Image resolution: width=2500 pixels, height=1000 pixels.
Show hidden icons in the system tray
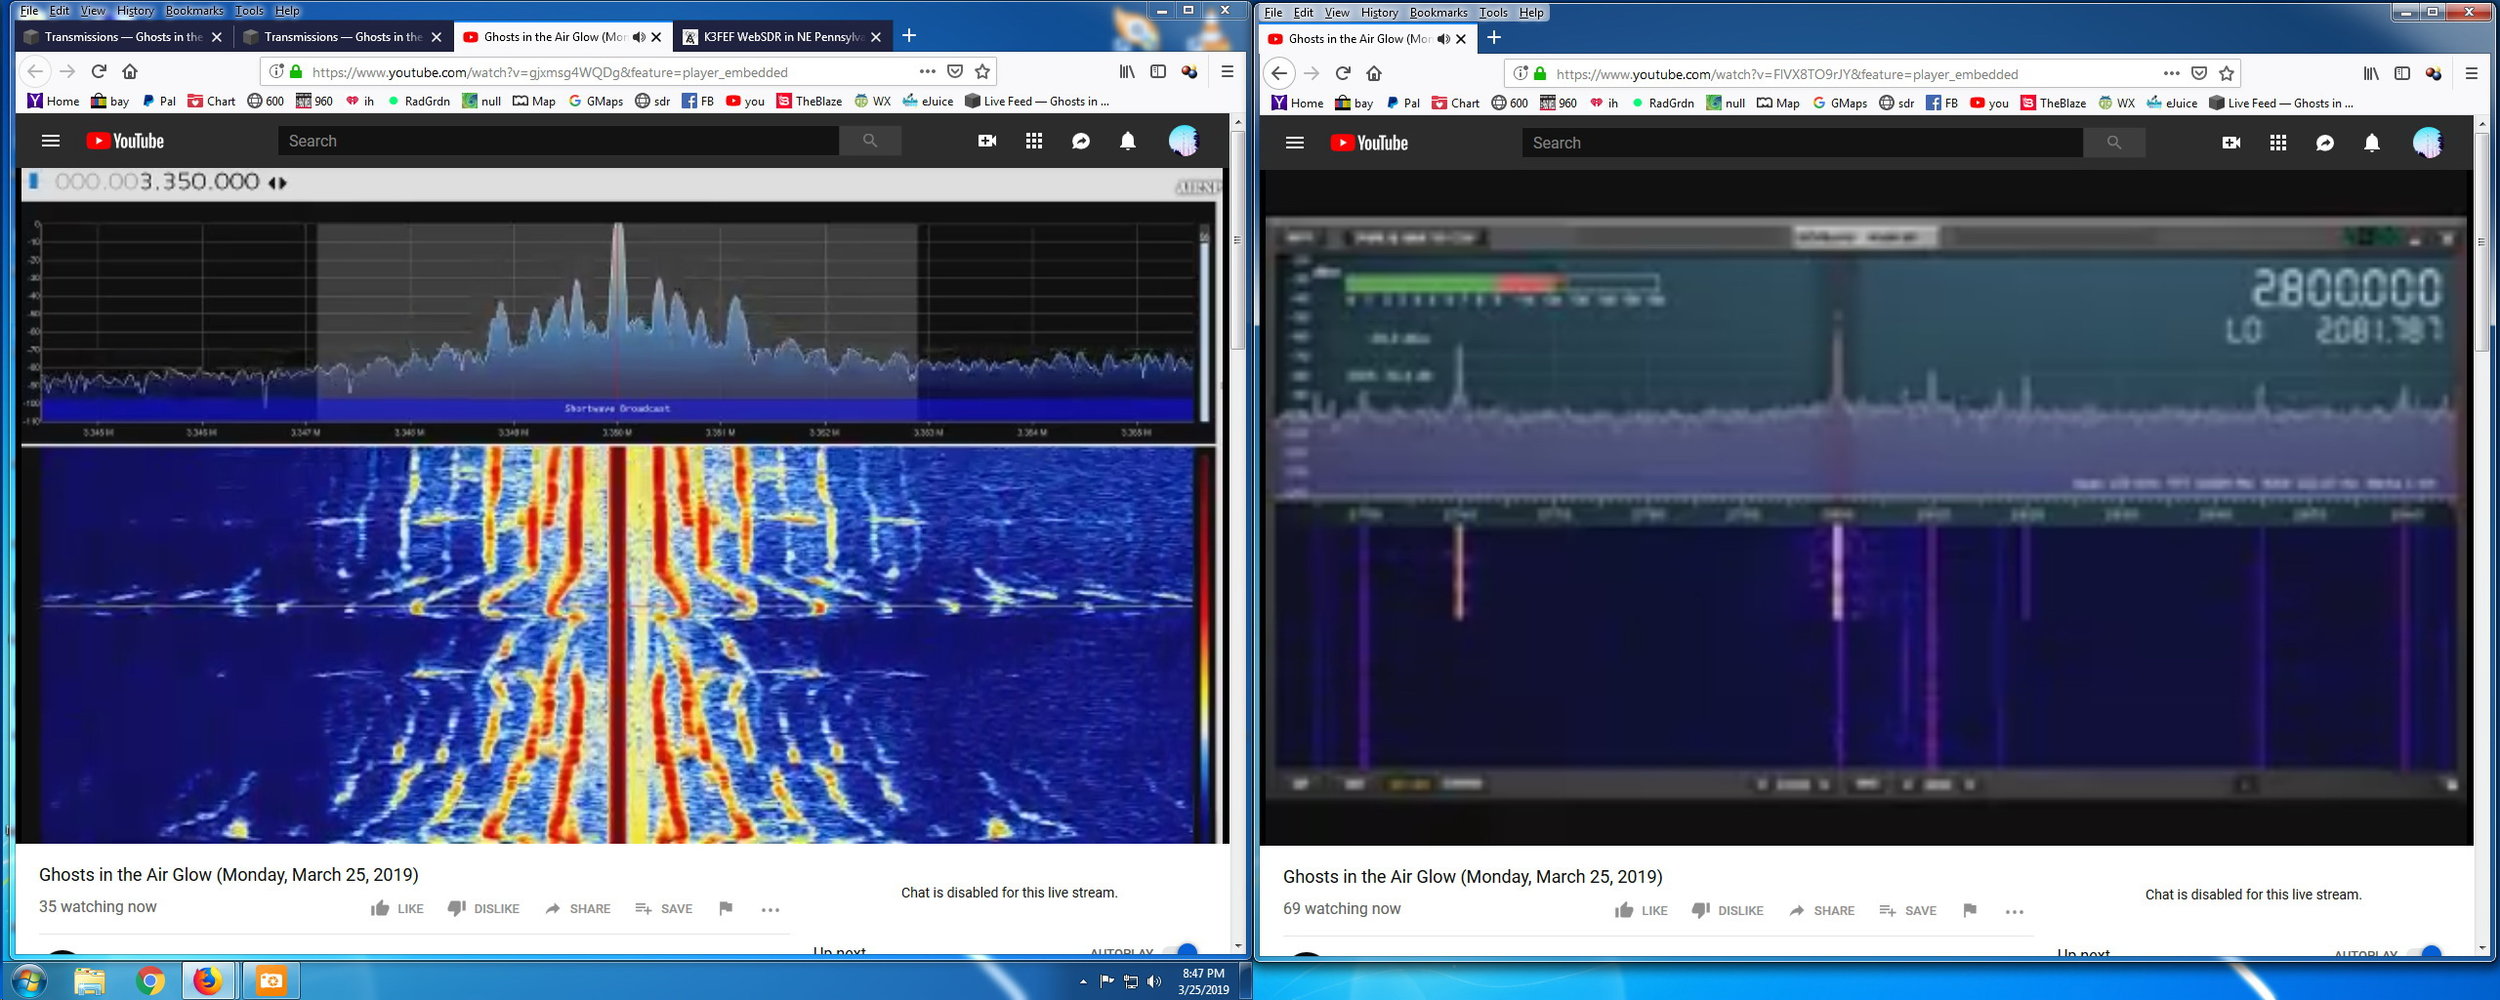pos(1083,982)
